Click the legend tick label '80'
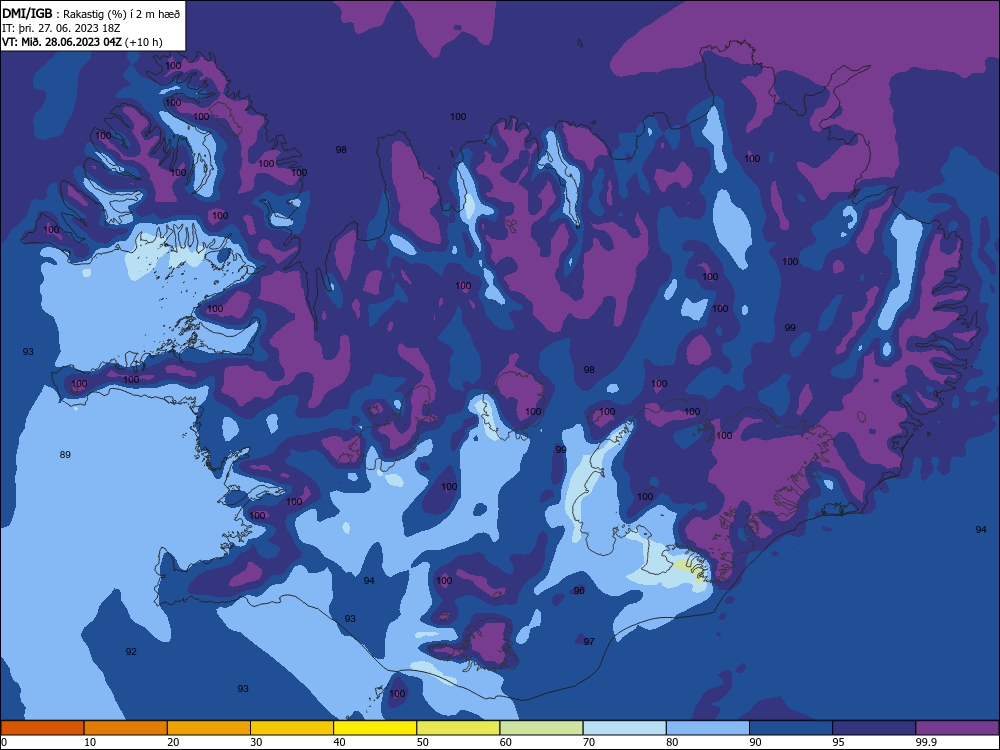The image size is (1000, 750). point(672,742)
